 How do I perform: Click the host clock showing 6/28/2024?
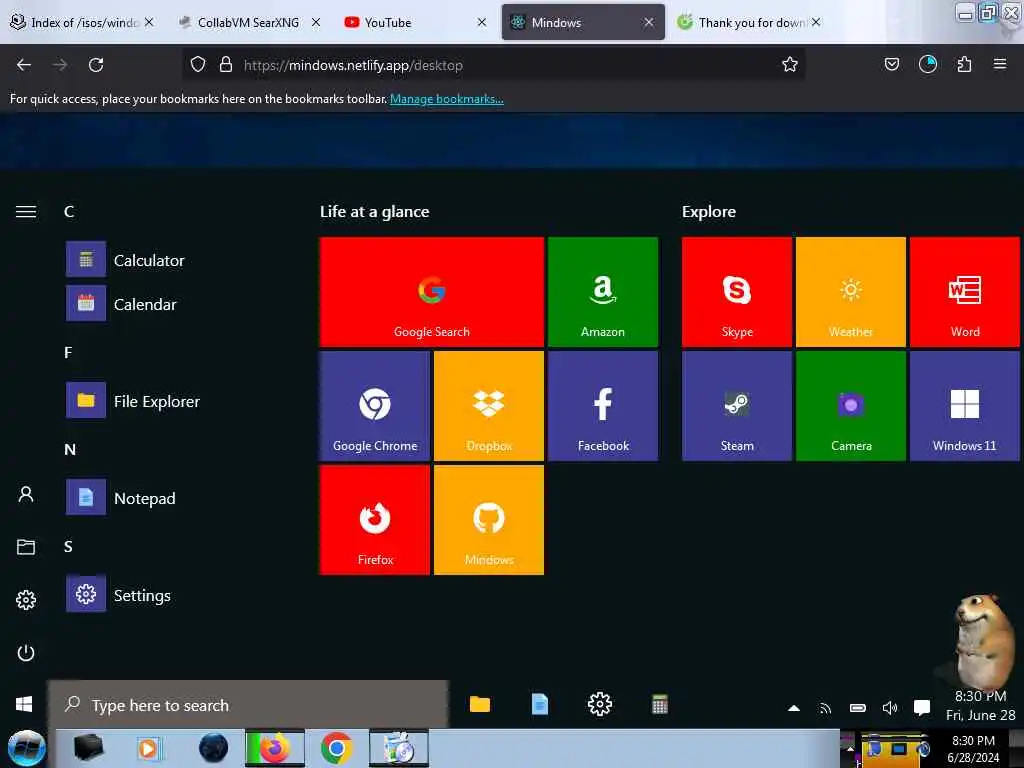[973, 749]
